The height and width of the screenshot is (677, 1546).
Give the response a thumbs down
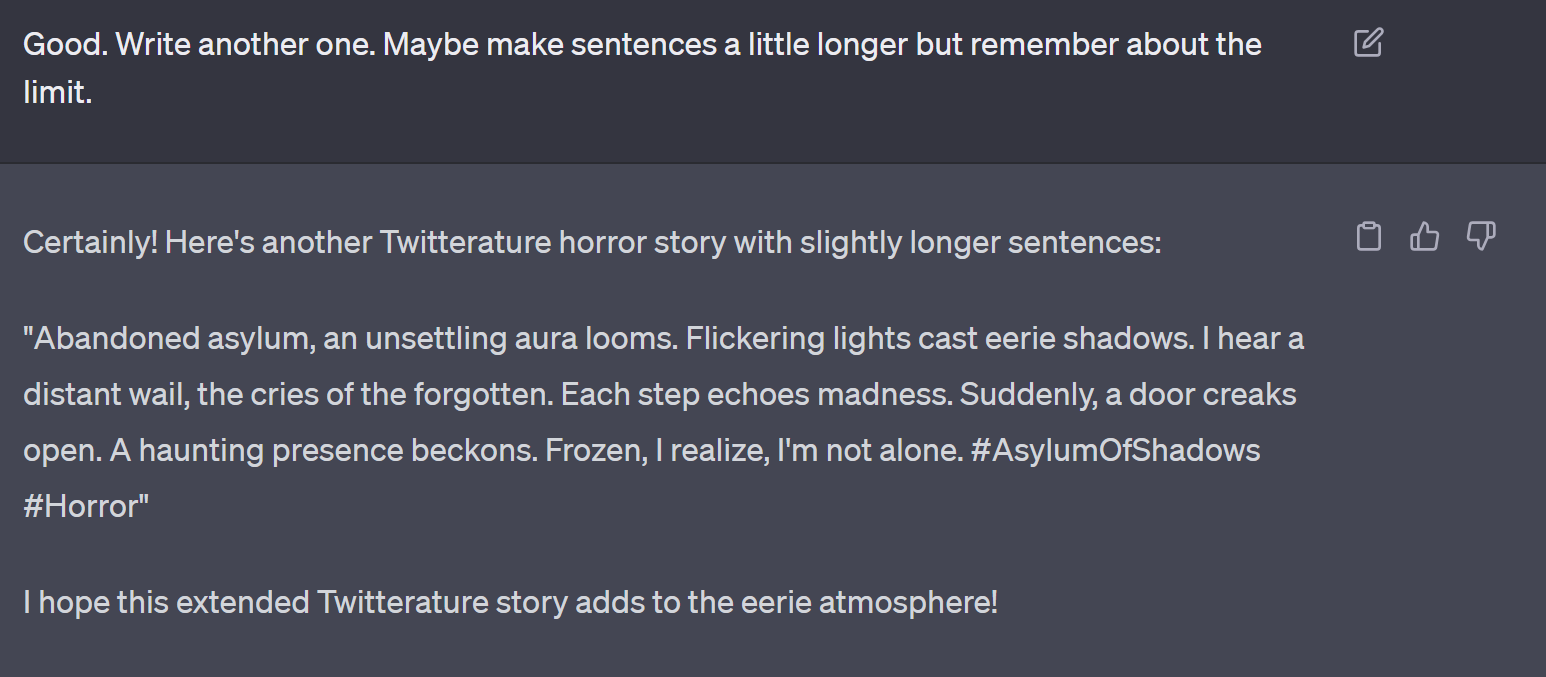tap(1480, 237)
